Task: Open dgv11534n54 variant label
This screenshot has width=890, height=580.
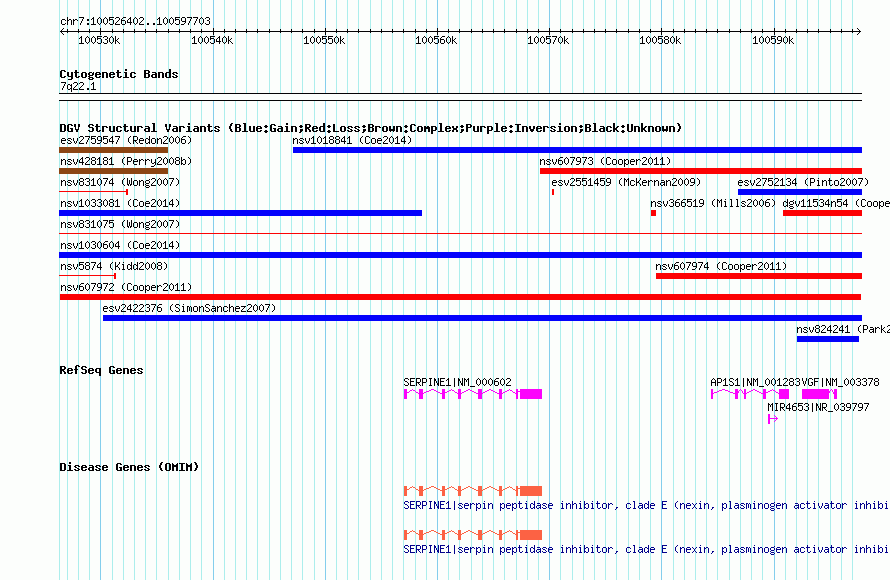Action: coord(836,203)
